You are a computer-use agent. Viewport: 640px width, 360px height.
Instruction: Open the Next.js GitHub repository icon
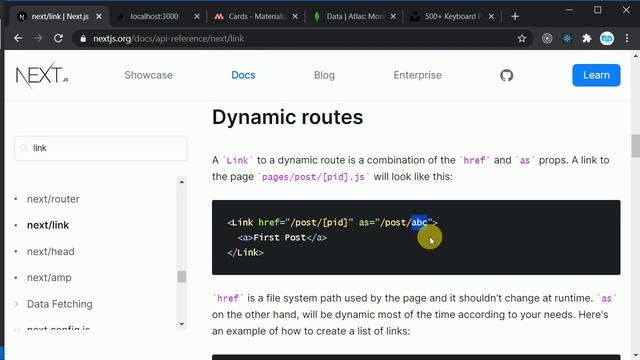click(x=507, y=75)
